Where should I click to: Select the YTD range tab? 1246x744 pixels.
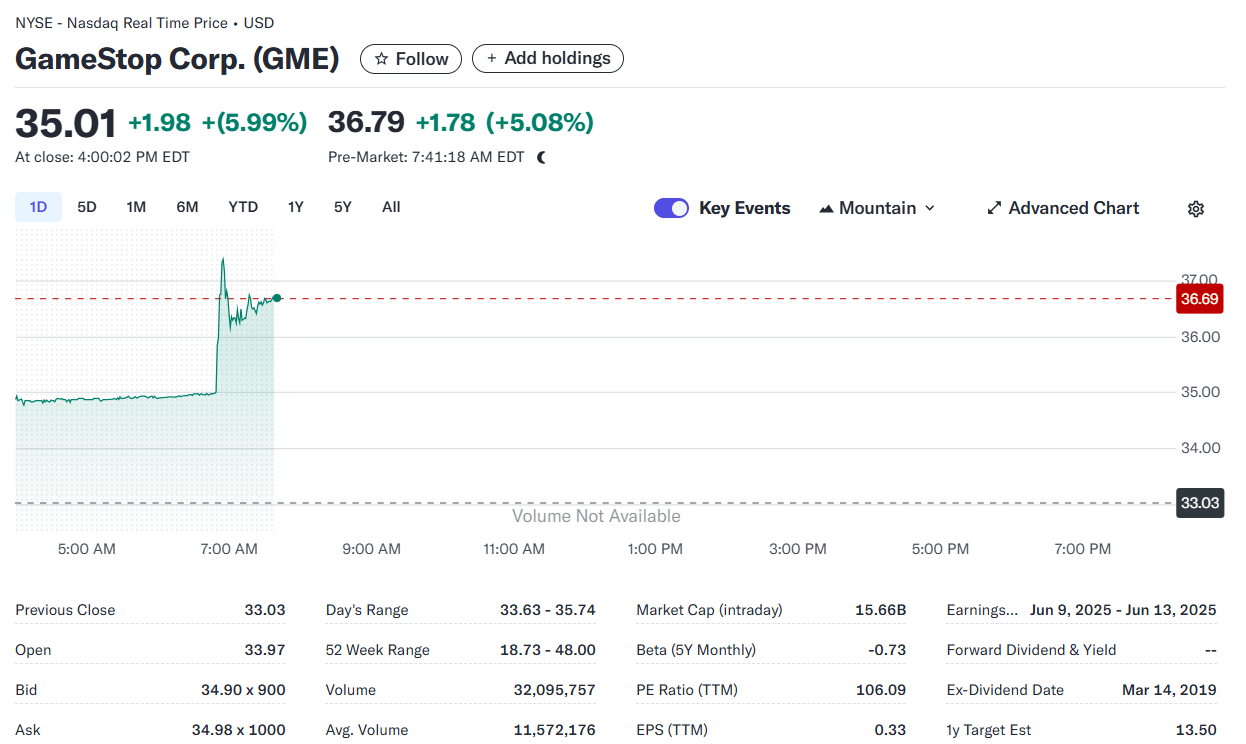243,207
